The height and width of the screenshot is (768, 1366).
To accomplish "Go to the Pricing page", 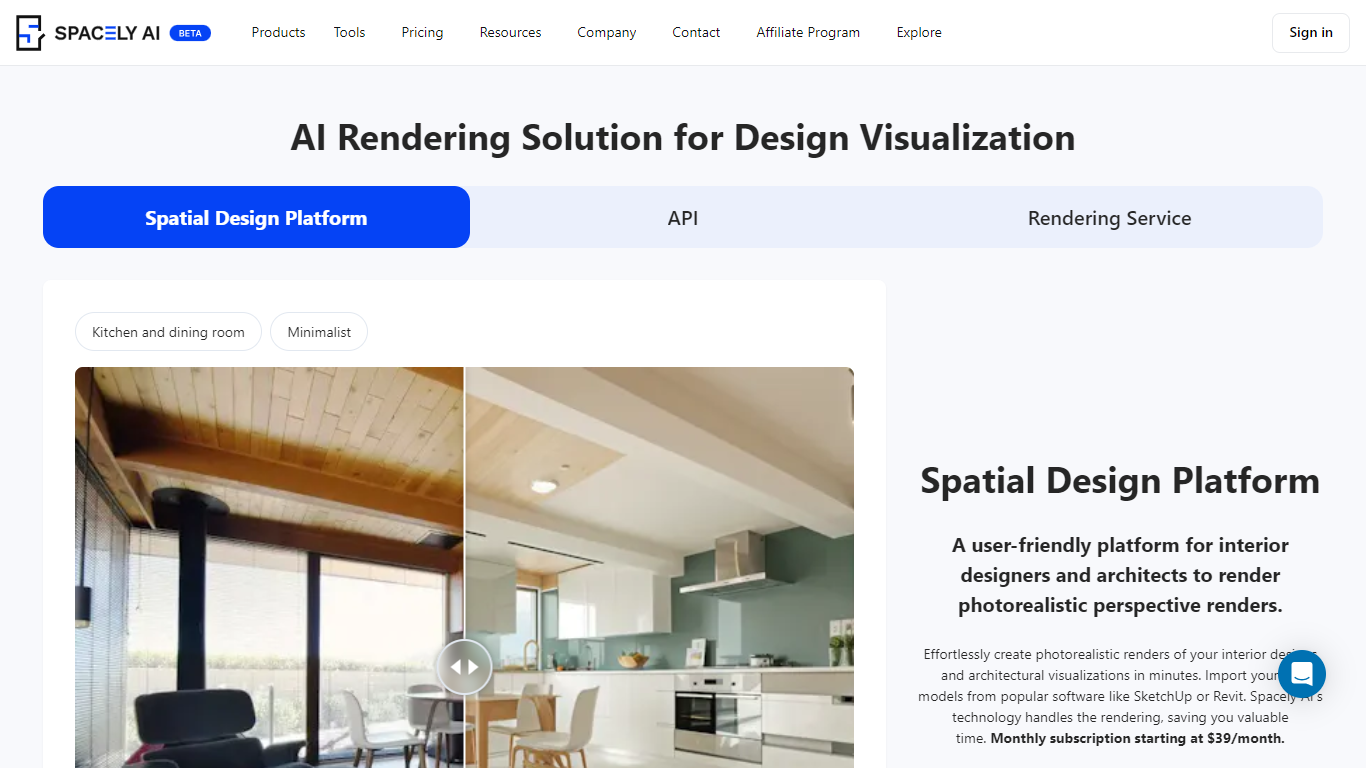I will (x=422, y=33).
